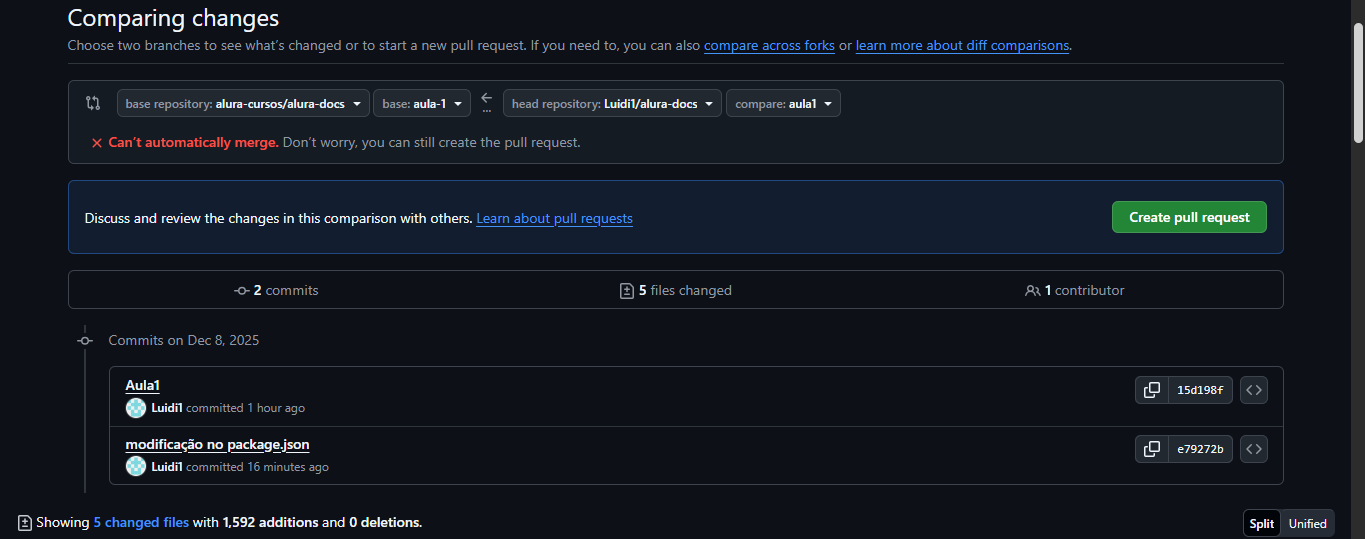Open the 5 files changed tab
Image resolution: width=1365 pixels, height=539 pixels.
[x=676, y=291]
